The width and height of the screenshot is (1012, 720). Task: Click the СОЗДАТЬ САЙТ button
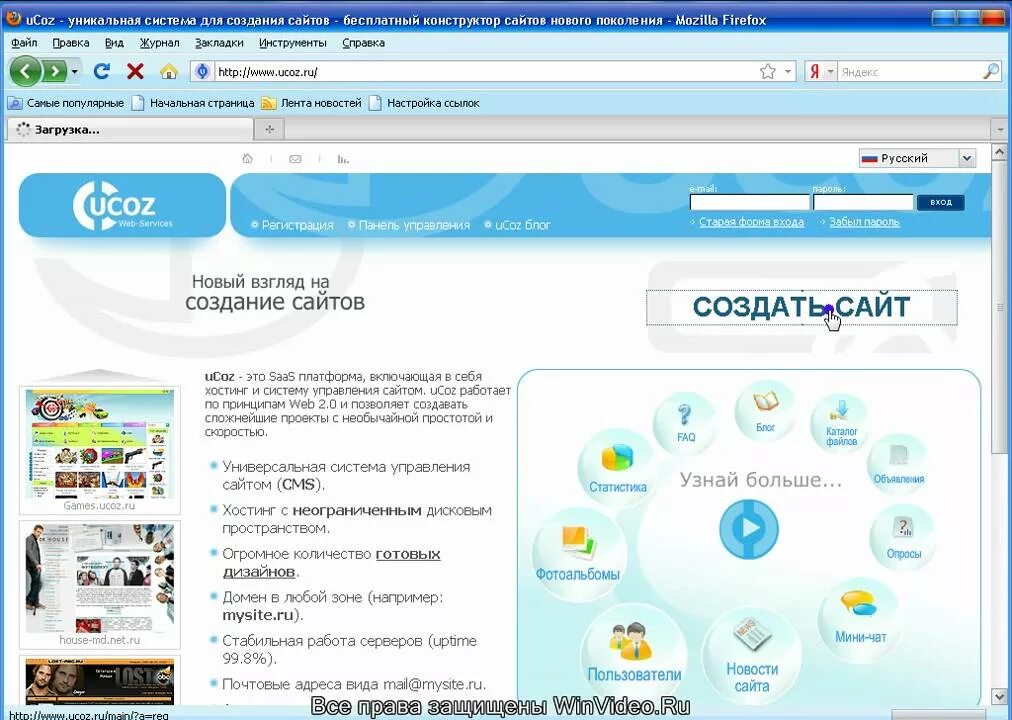coord(802,308)
